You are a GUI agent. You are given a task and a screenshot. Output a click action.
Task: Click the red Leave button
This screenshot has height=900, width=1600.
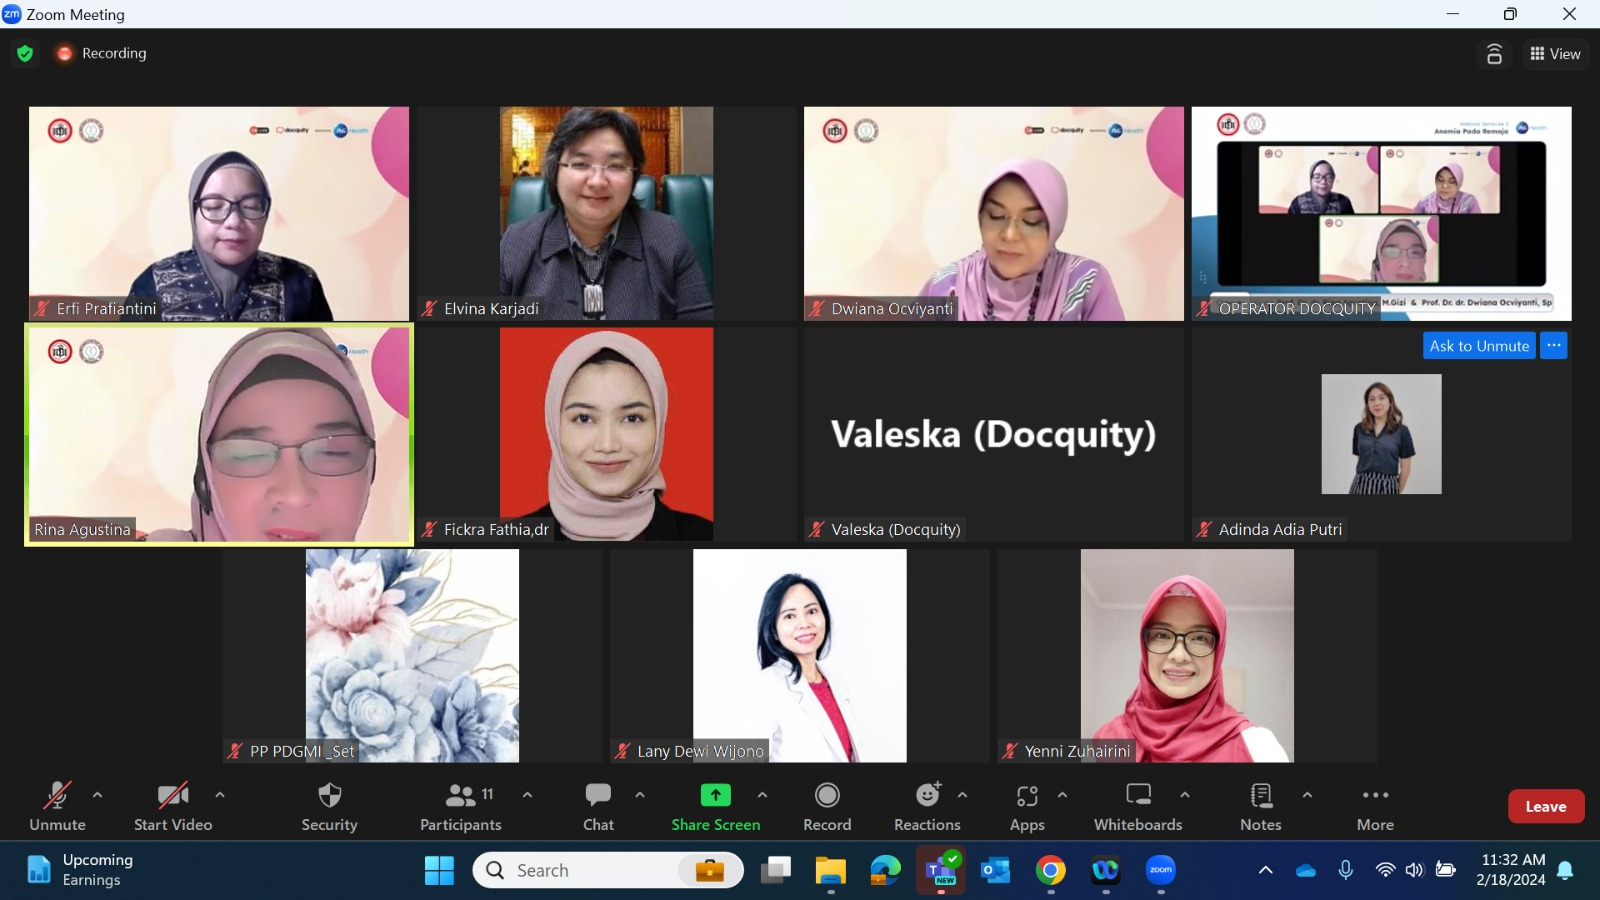pyautogui.click(x=1546, y=806)
